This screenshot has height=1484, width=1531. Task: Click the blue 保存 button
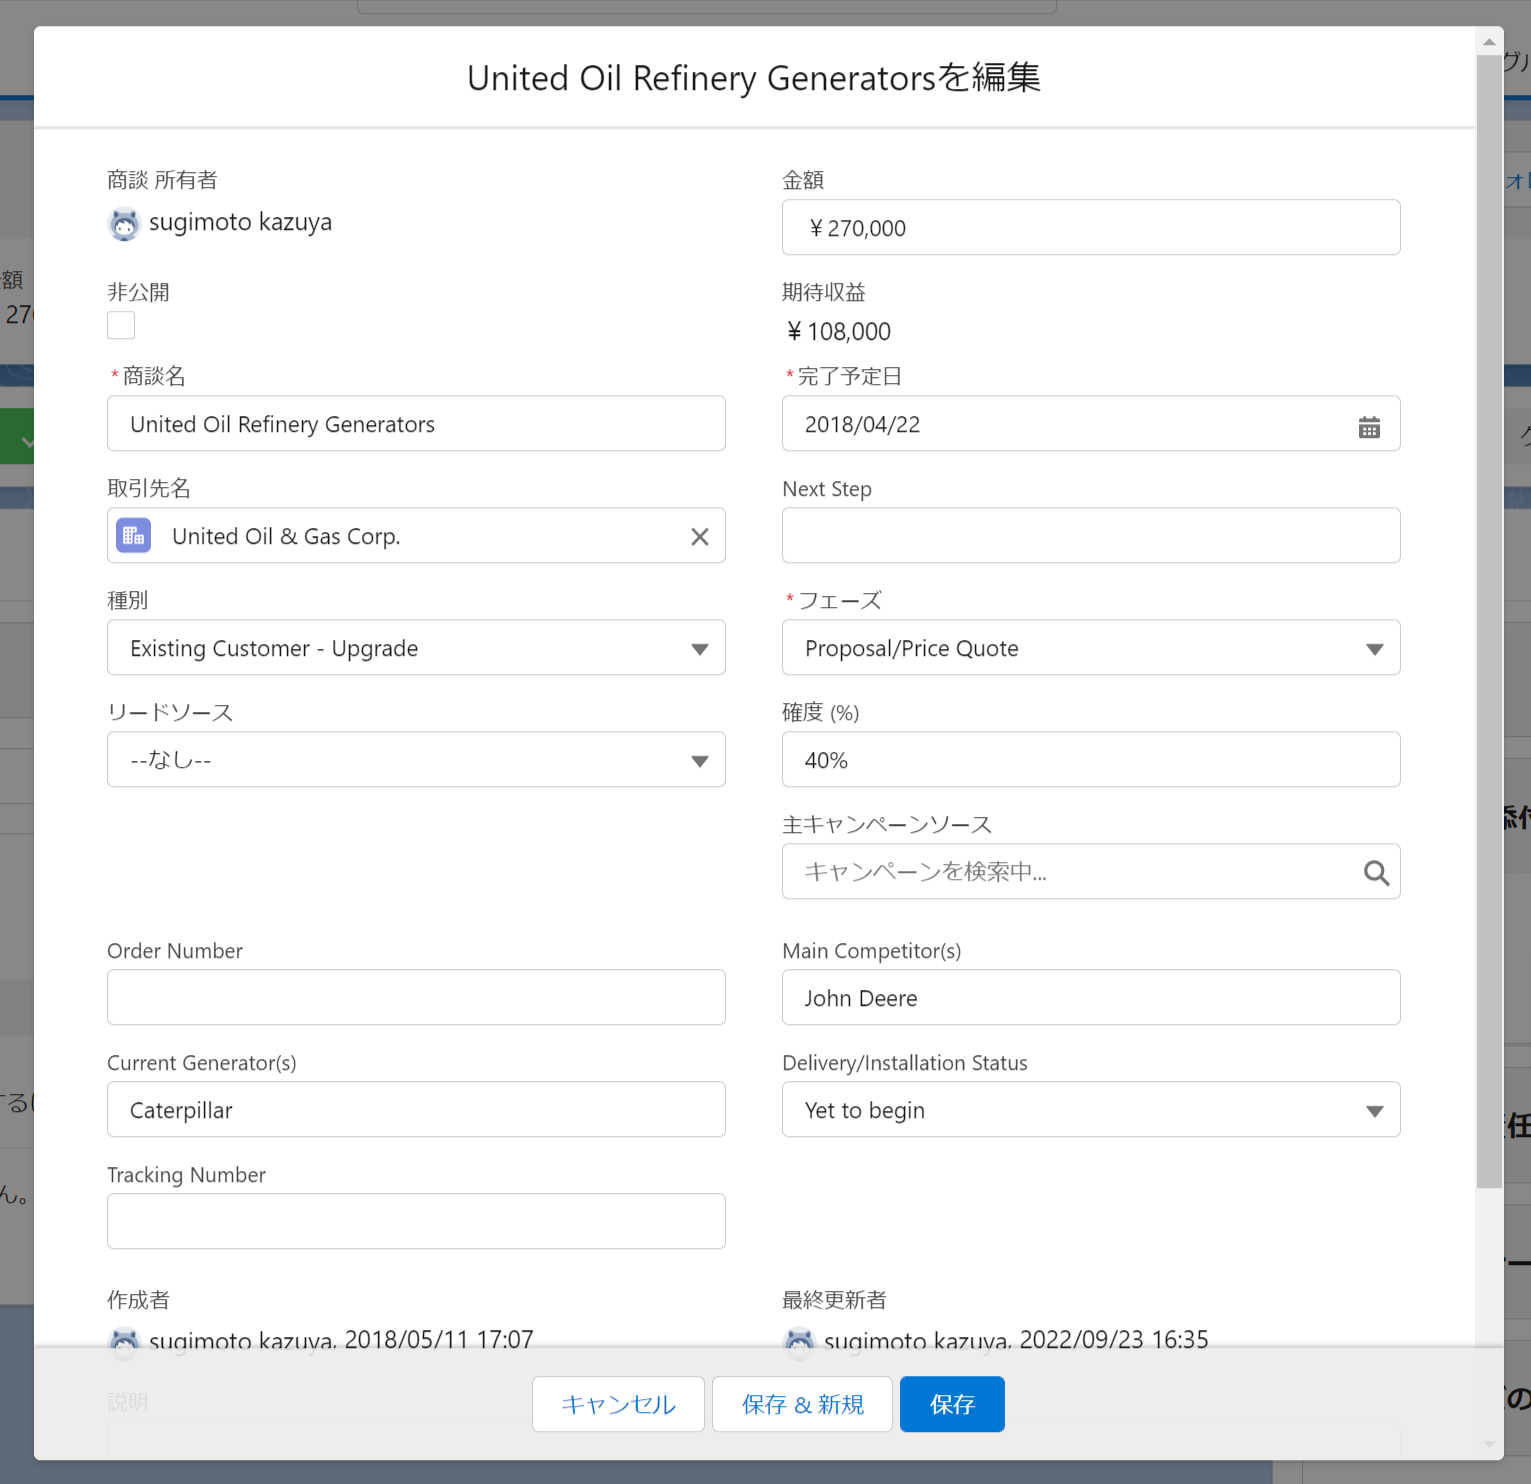click(x=952, y=1404)
